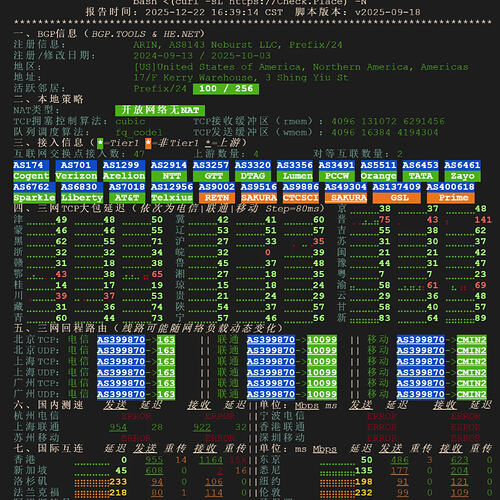Select the region line starting [US]United States
500x500 pixels.
301,67
